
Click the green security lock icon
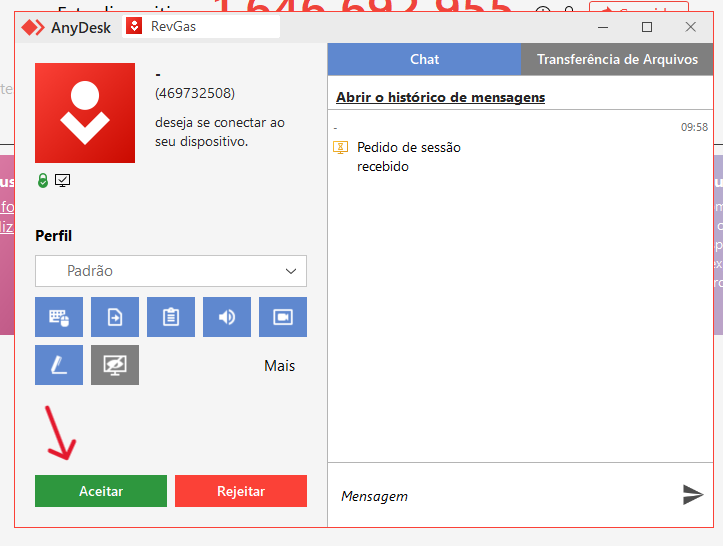42,180
